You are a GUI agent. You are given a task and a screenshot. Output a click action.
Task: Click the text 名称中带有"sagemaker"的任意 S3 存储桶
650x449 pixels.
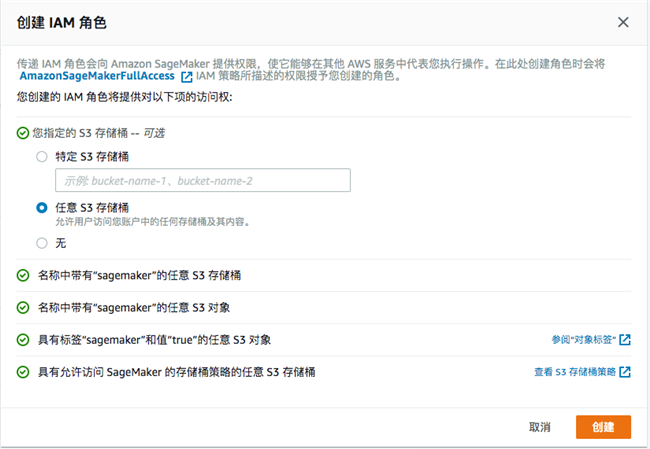coord(139,275)
